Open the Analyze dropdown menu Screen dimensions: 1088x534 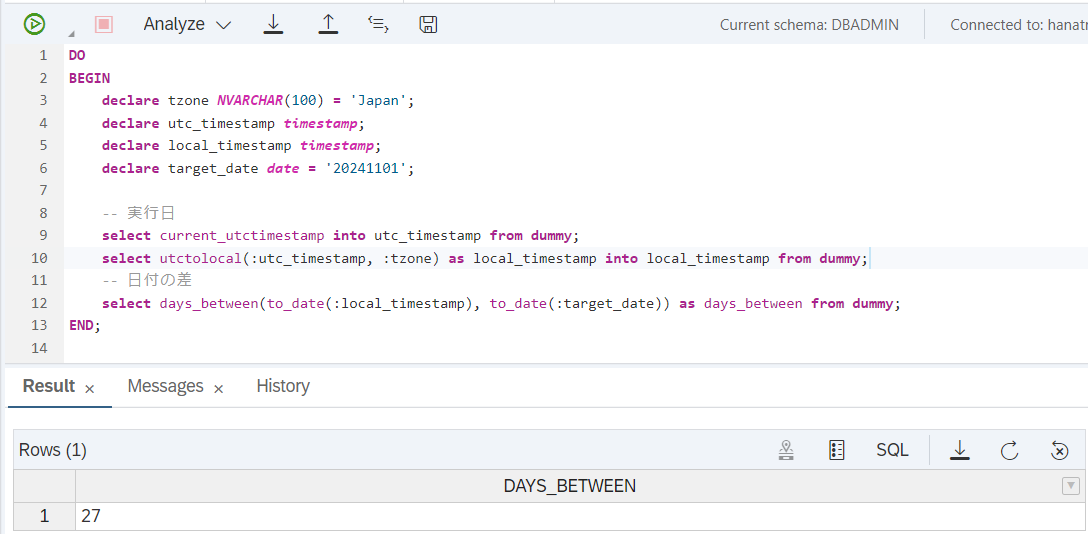tap(187, 24)
